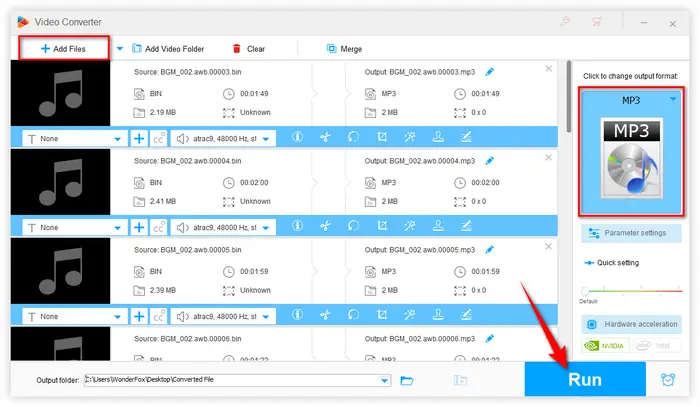This screenshot has height=407, width=700.
Task: Change the MP3 output format
Action: [631, 152]
